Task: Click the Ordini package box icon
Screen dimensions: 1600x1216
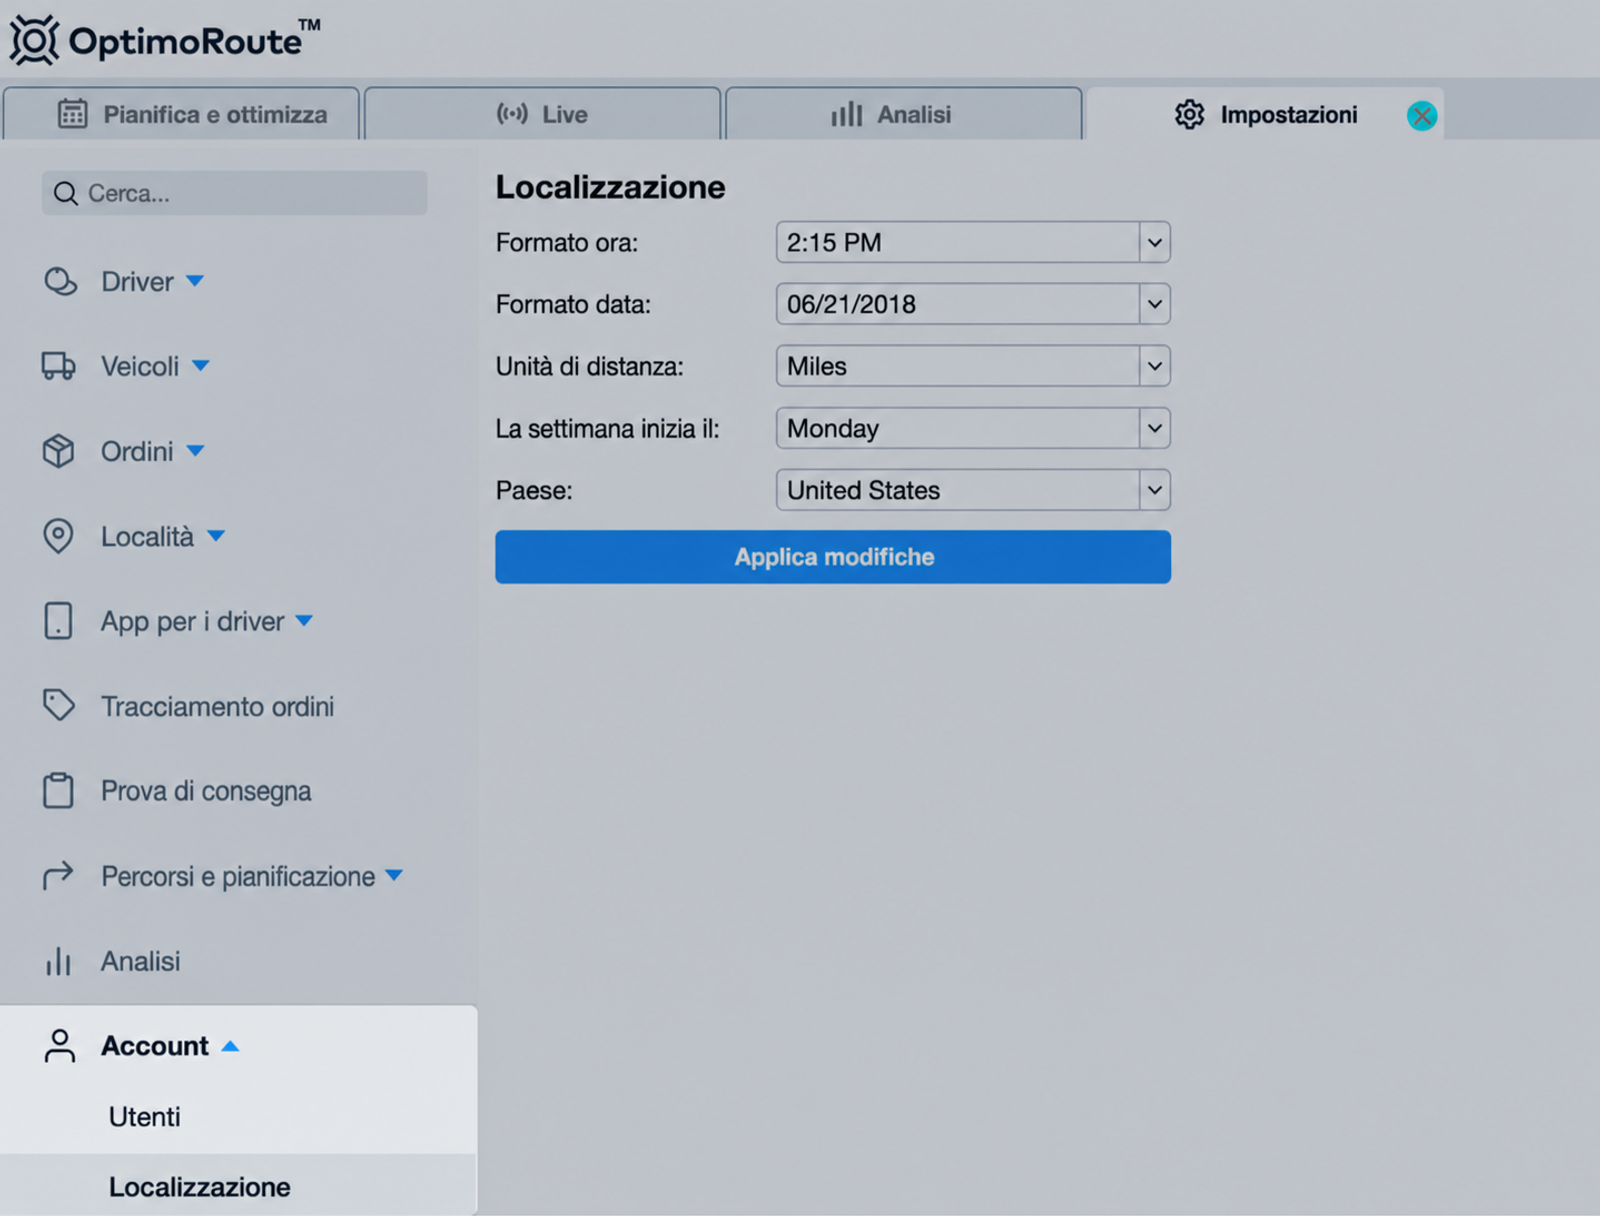Action: 58,452
